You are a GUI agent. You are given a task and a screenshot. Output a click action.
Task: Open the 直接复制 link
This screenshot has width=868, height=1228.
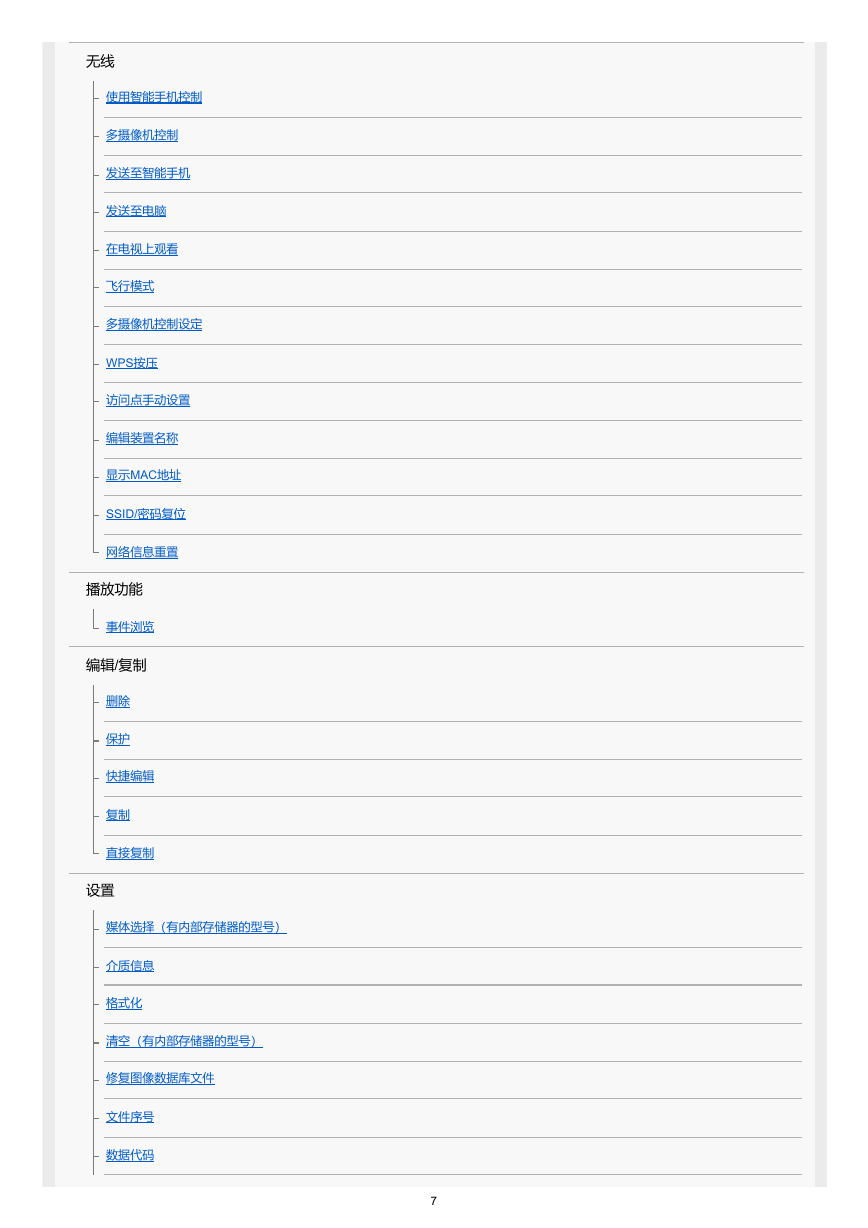[x=130, y=853]
